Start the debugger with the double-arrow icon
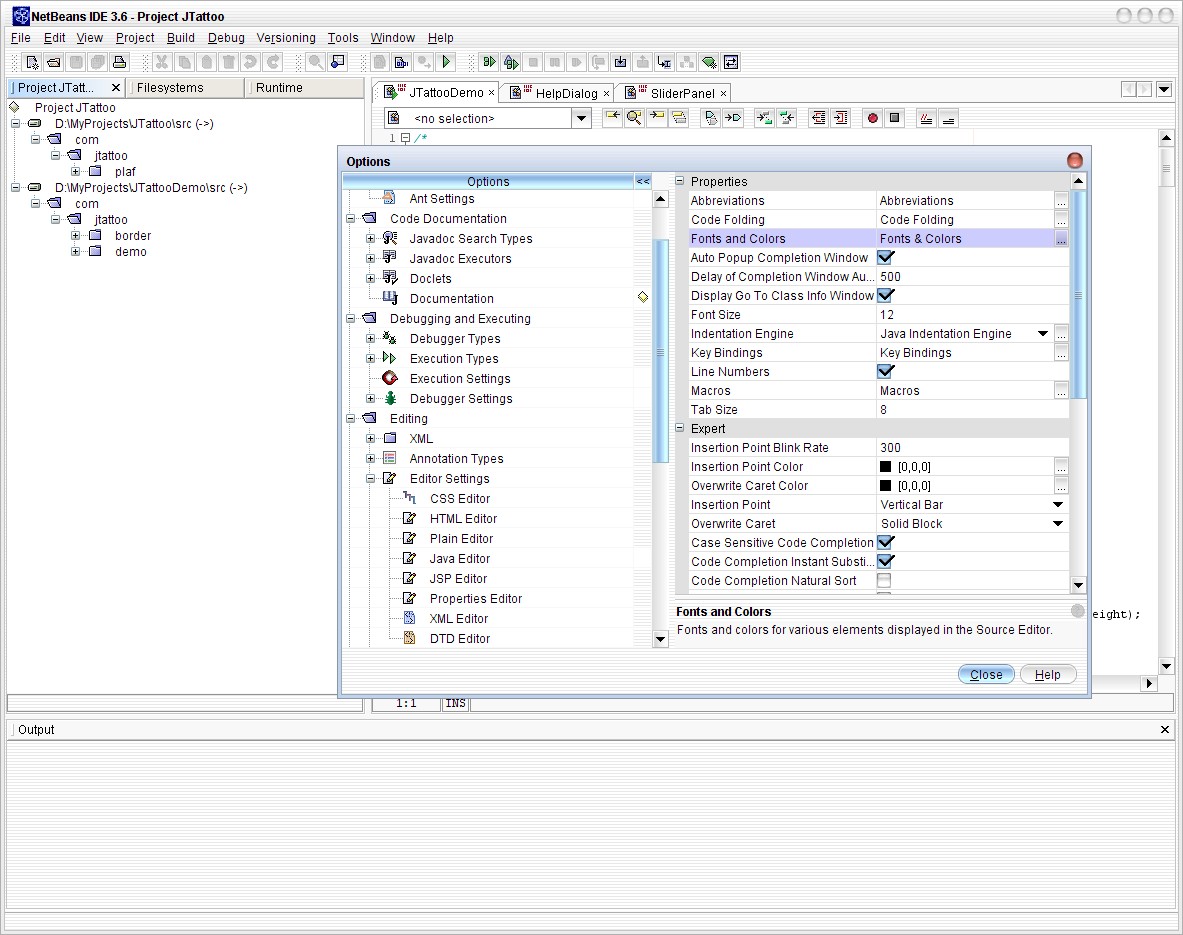 point(489,62)
